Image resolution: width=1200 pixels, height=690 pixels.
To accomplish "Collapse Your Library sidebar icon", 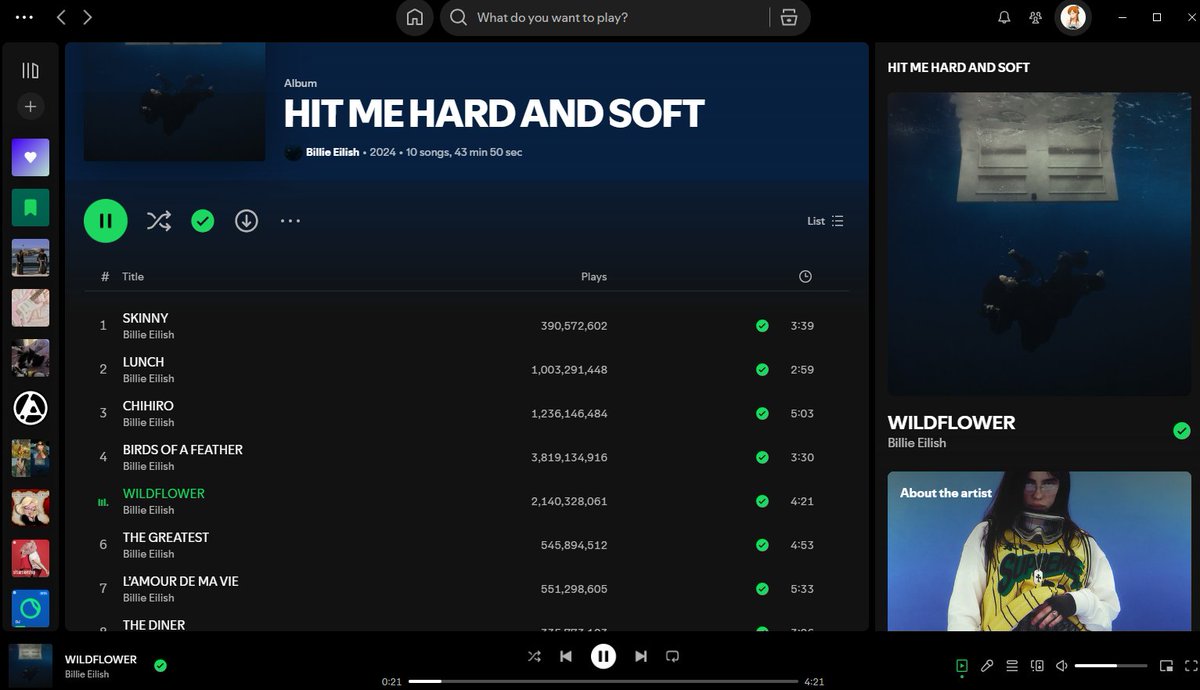I will coord(30,70).
